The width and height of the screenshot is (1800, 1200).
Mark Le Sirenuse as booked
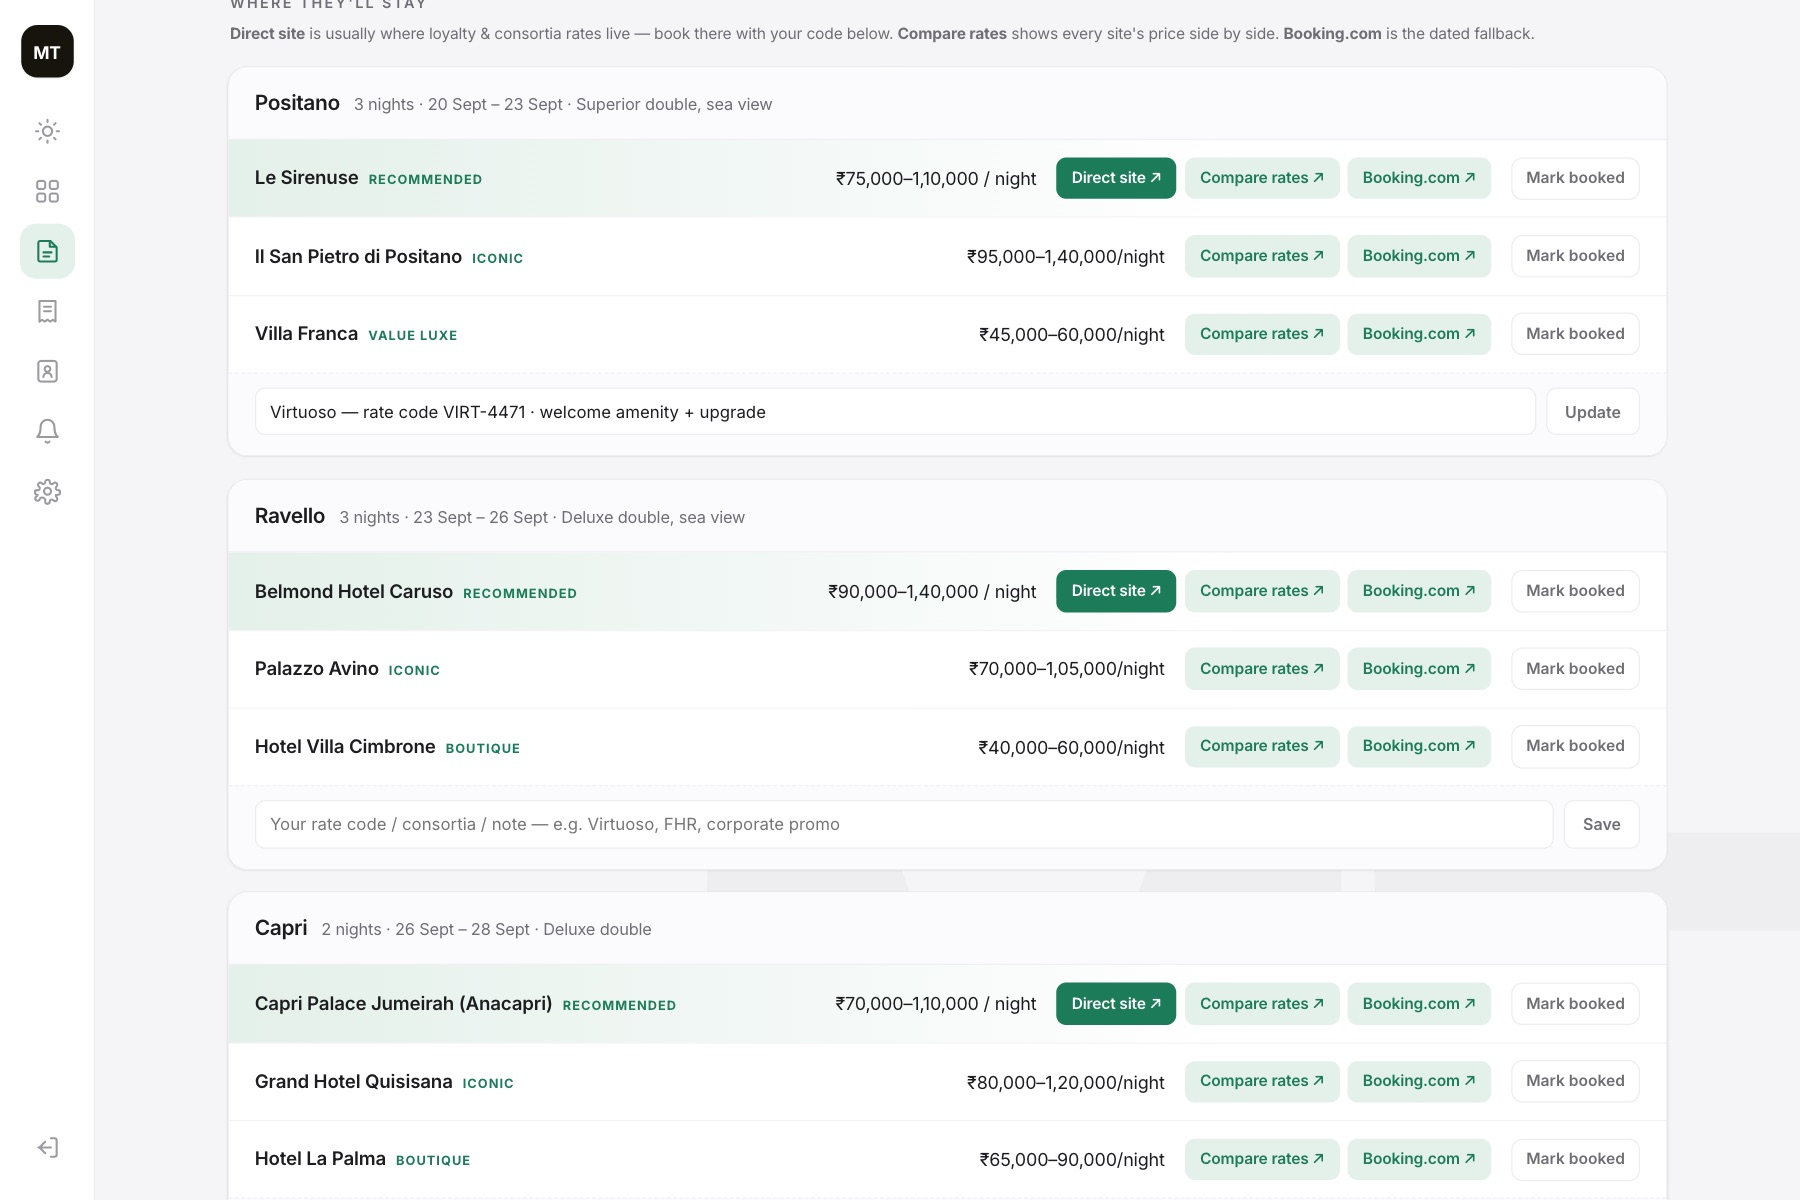coord(1575,178)
